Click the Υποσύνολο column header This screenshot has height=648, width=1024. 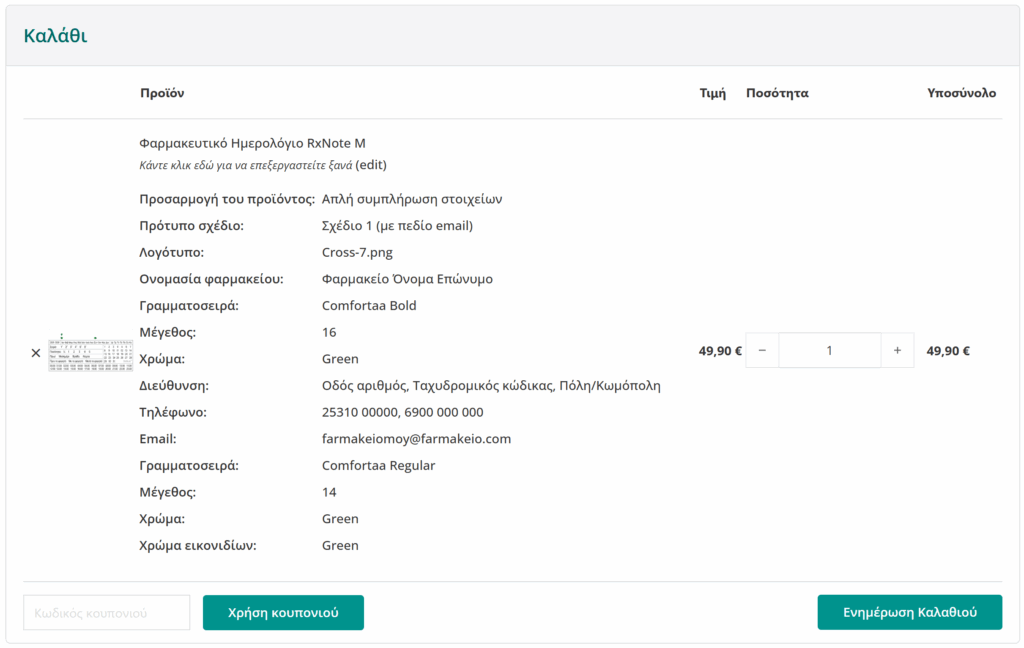[961, 93]
